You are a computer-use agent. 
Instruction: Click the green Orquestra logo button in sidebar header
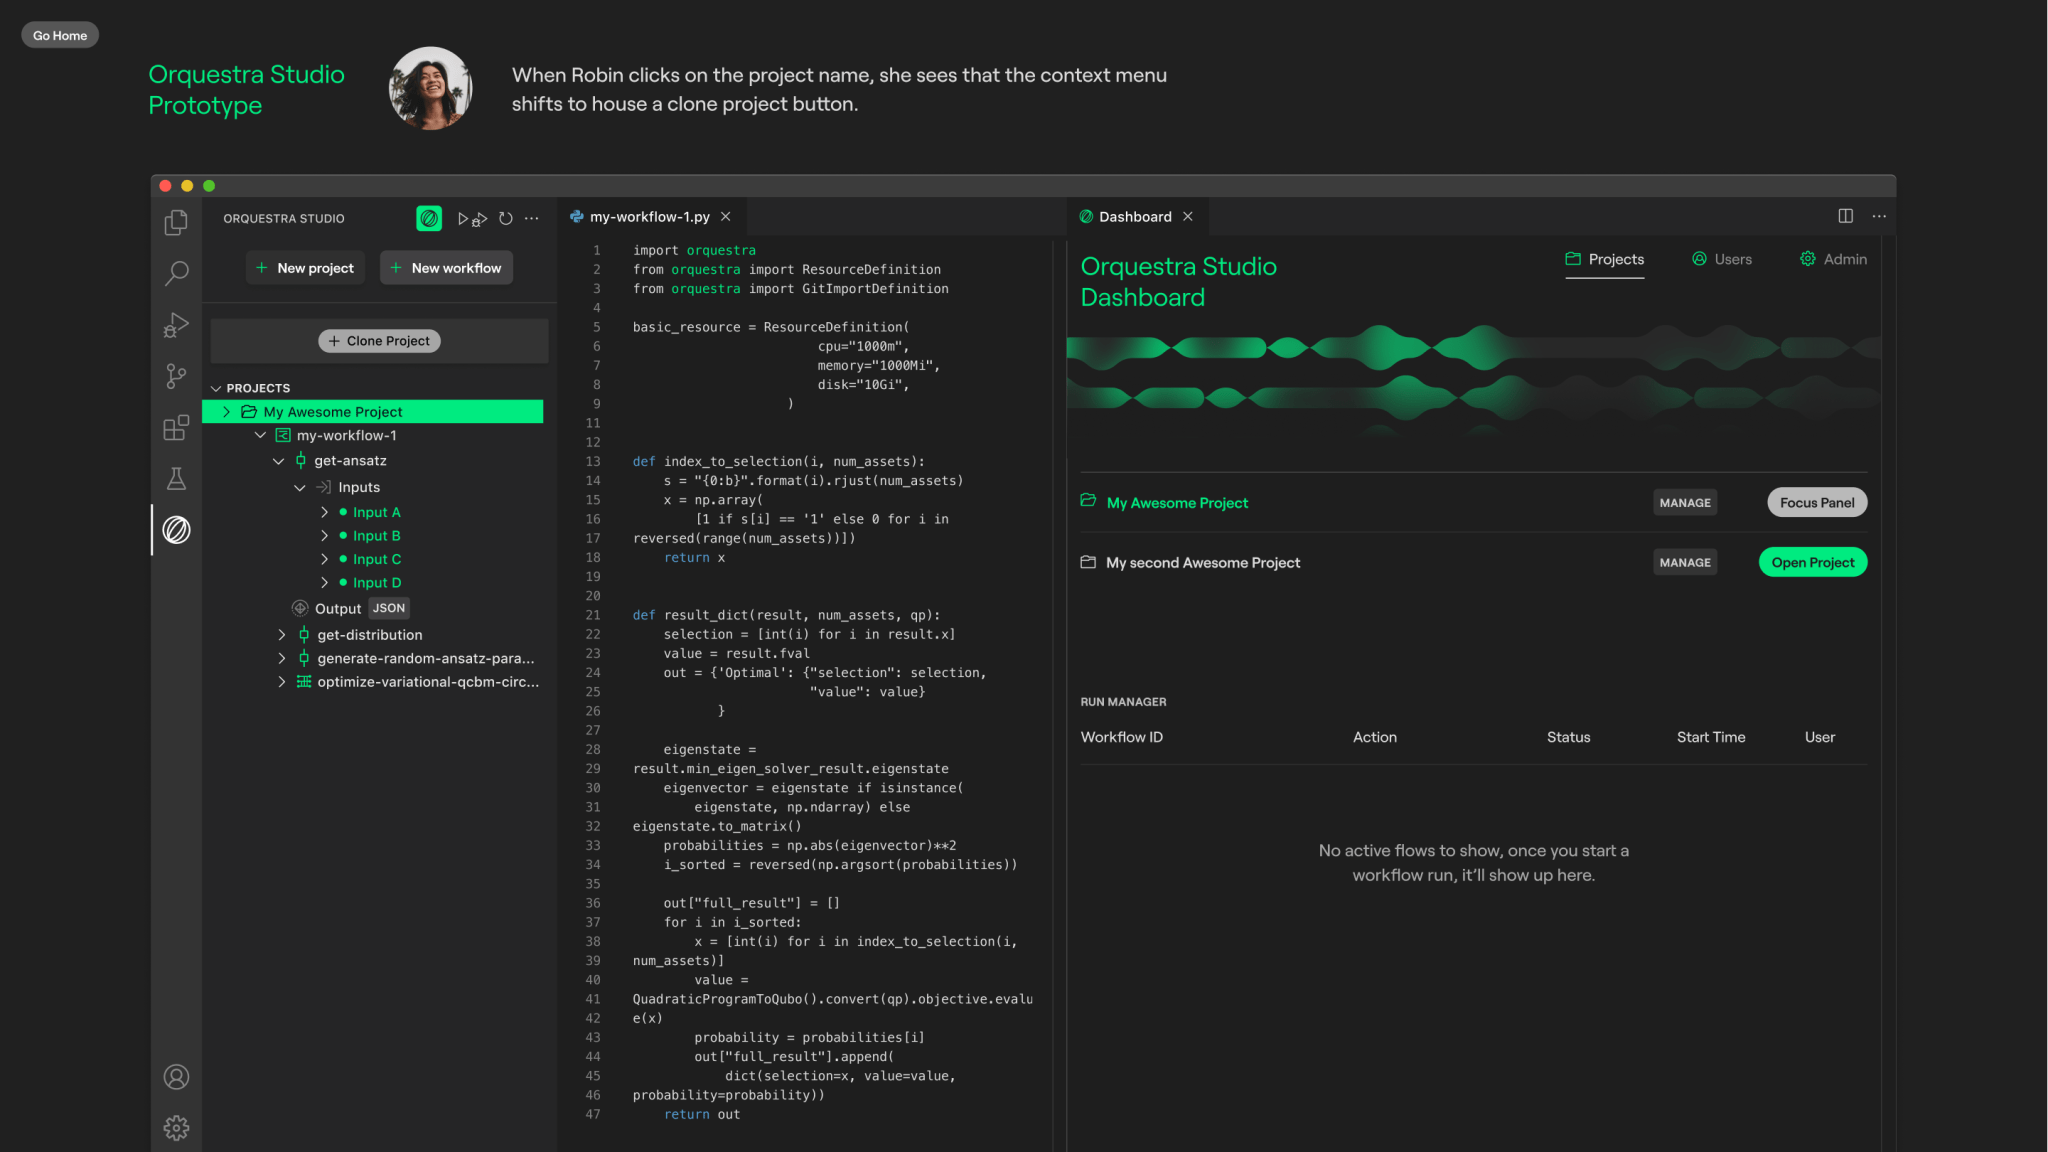pyautogui.click(x=429, y=218)
